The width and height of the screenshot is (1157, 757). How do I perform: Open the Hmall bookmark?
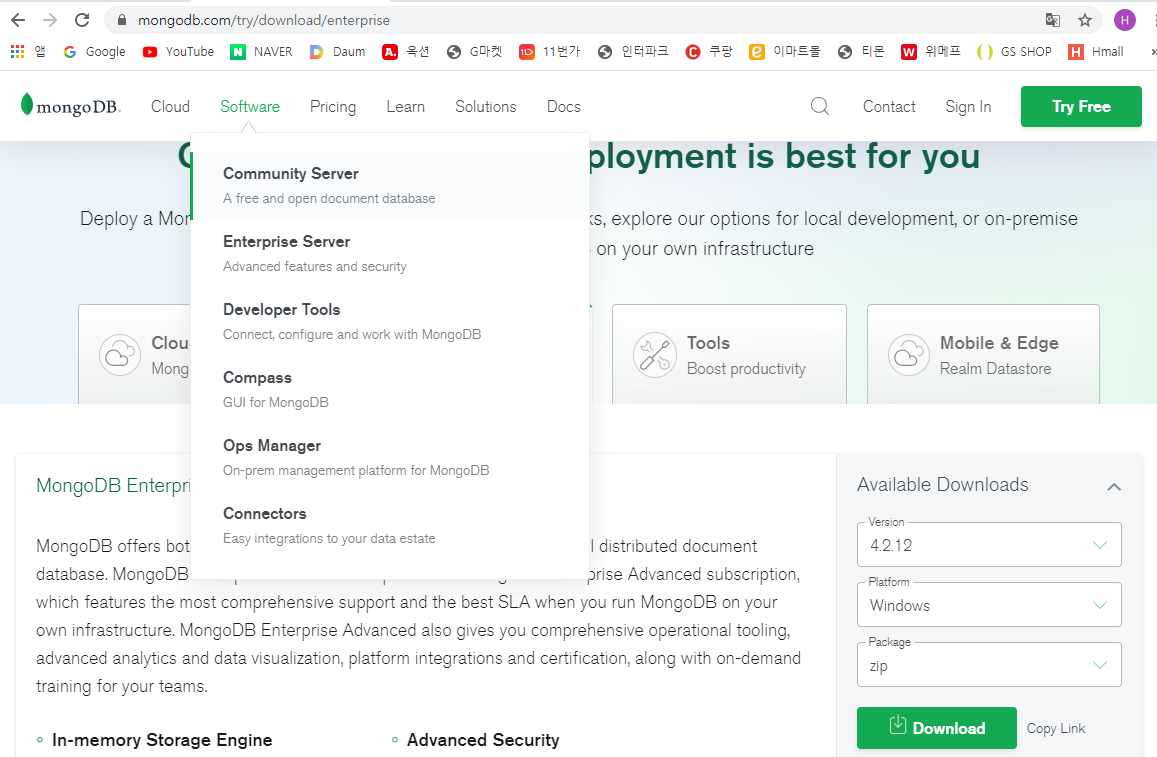click(x=1096, y=52)
